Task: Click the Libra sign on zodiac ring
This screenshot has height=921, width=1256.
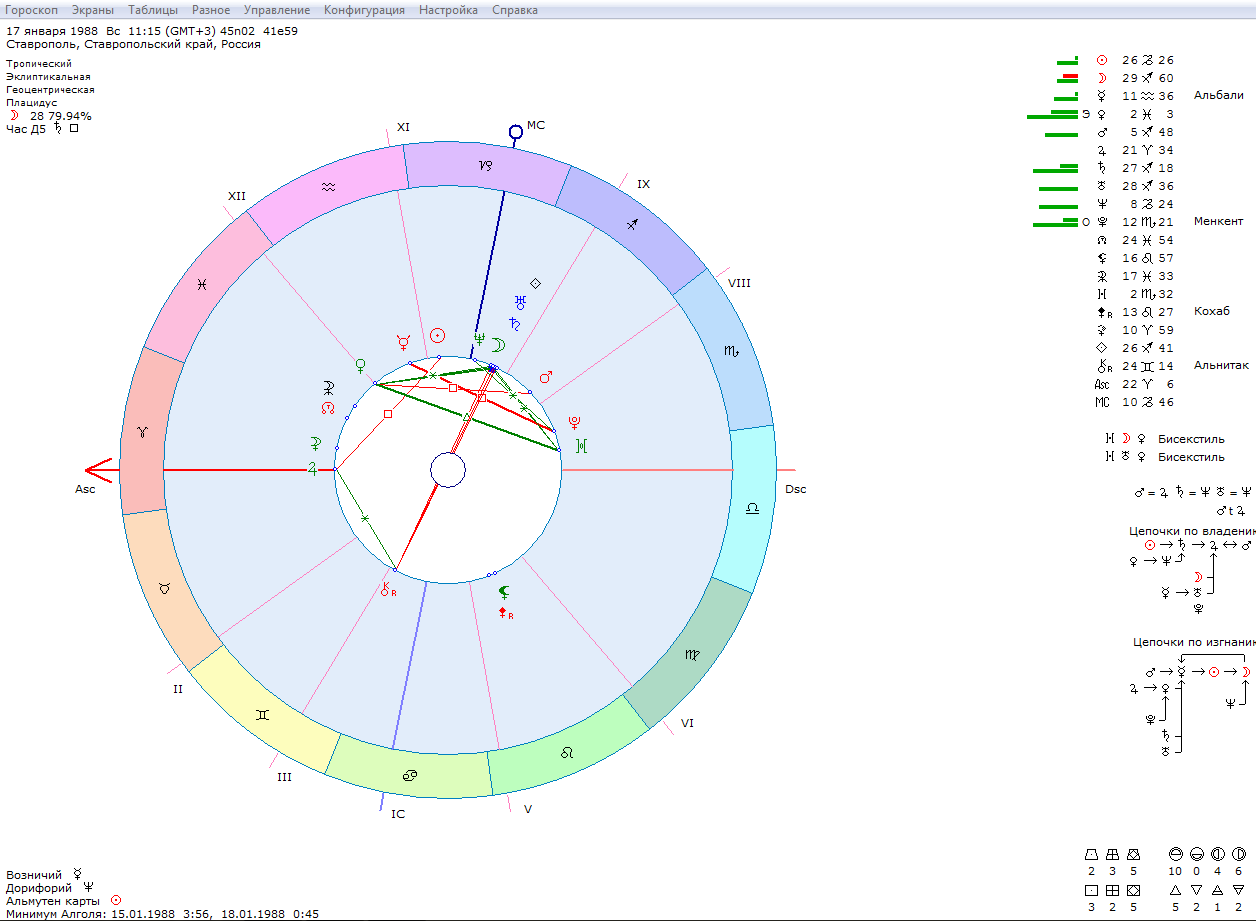Action: [752, 508]
